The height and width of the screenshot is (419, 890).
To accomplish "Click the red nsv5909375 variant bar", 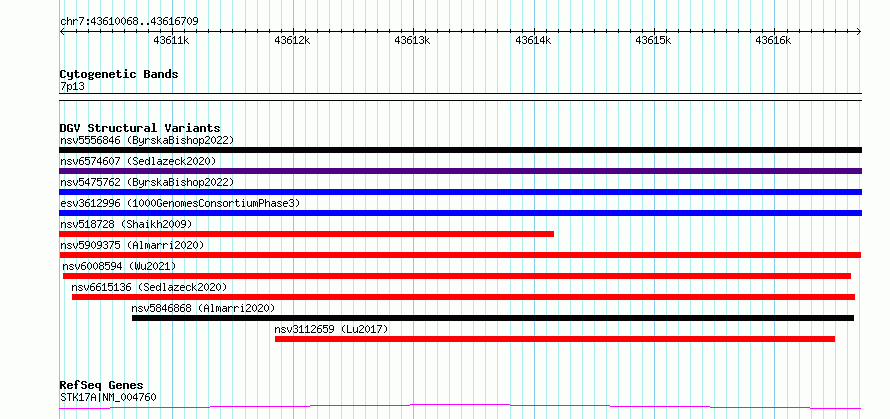I will (x=460, y=255).
